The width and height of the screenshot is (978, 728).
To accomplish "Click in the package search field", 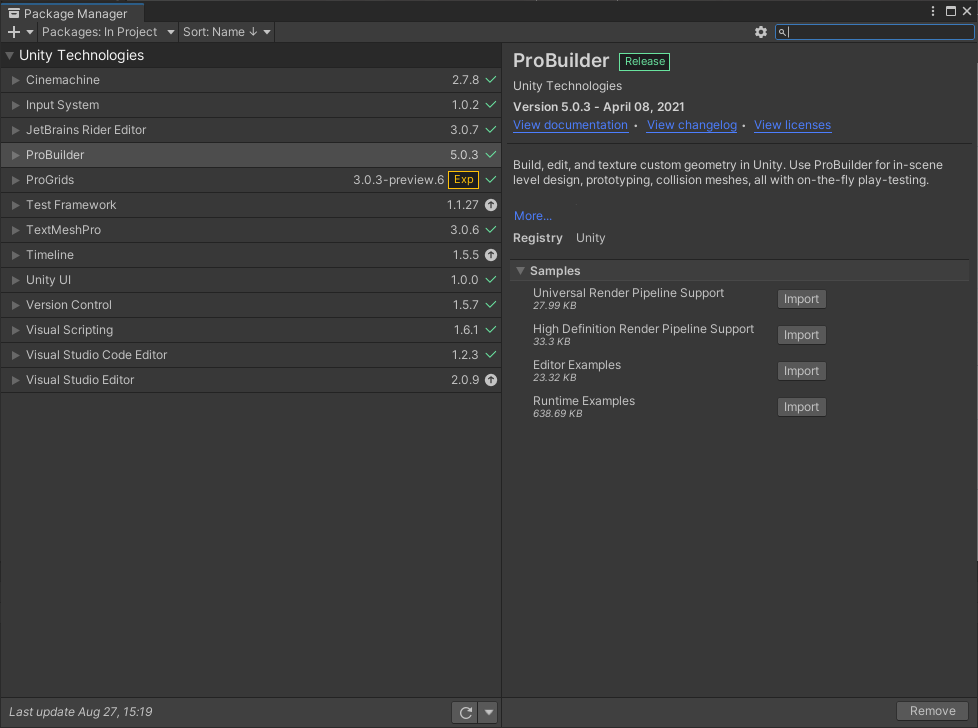I will point(878,32).
